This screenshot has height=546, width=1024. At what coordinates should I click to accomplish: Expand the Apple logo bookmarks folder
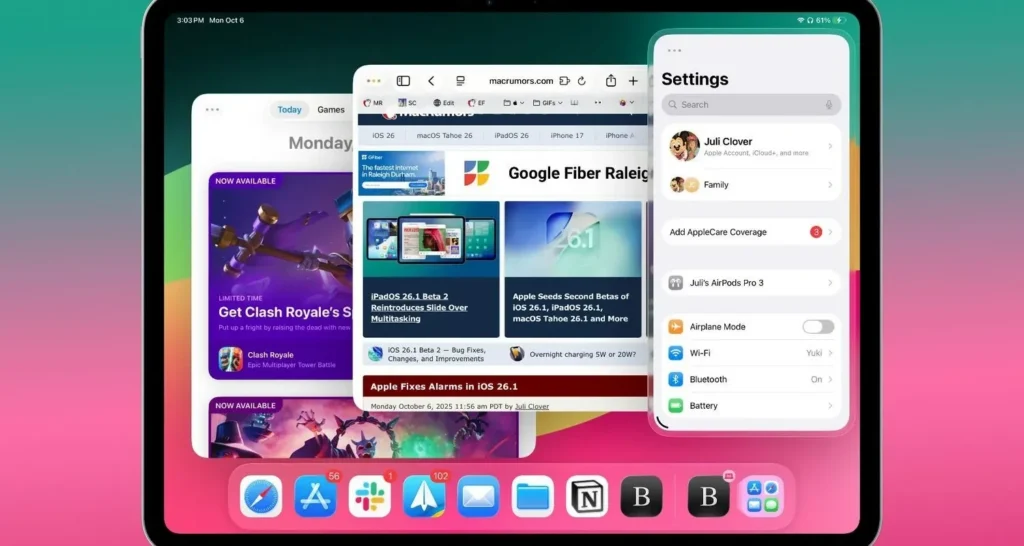tap(513, 103)
